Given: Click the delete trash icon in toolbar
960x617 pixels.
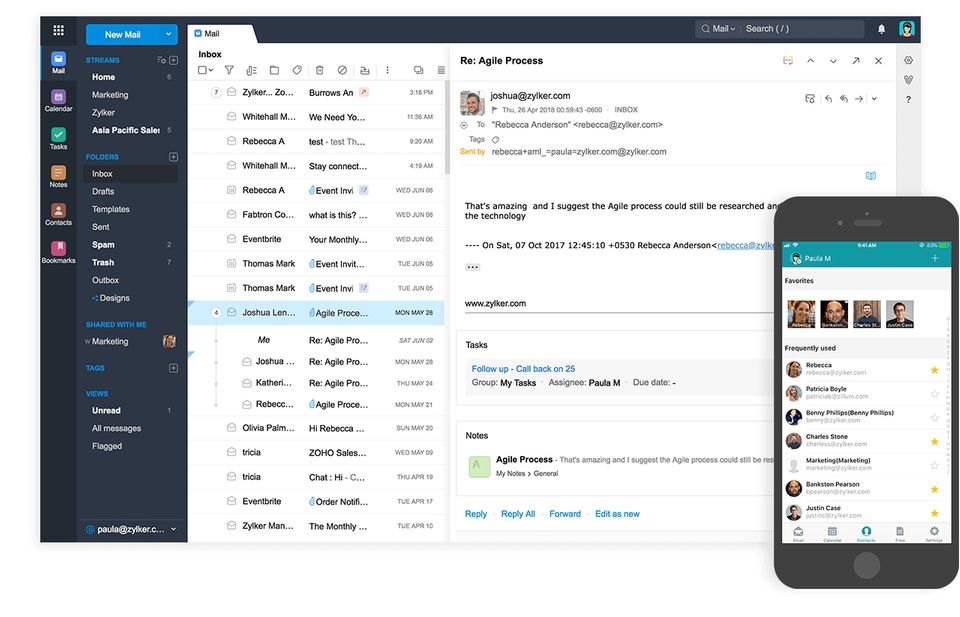Looking at the screenshot, I should click(x=320, y=70).
